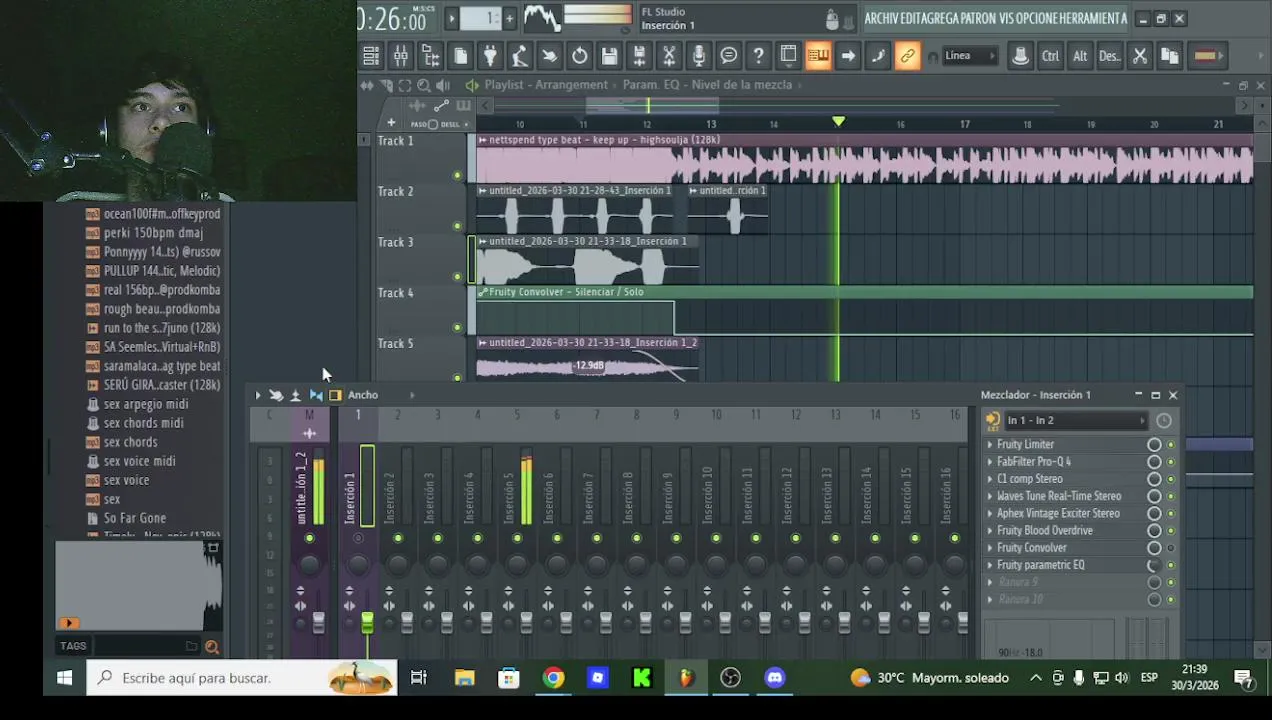Select browser item sex chords midi
Screen dimensions: 1272x720
[x=143, y=423]
